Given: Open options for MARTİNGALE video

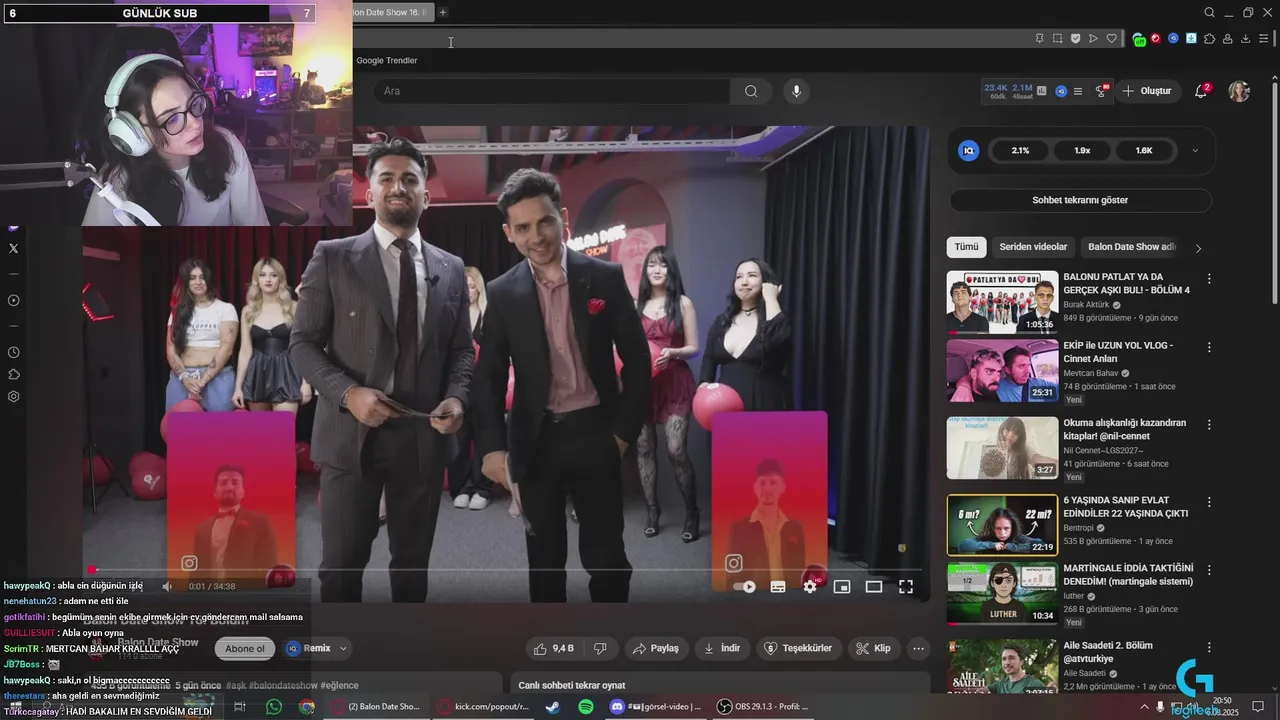Looking at the screenshot, I should click(1209, 570).
